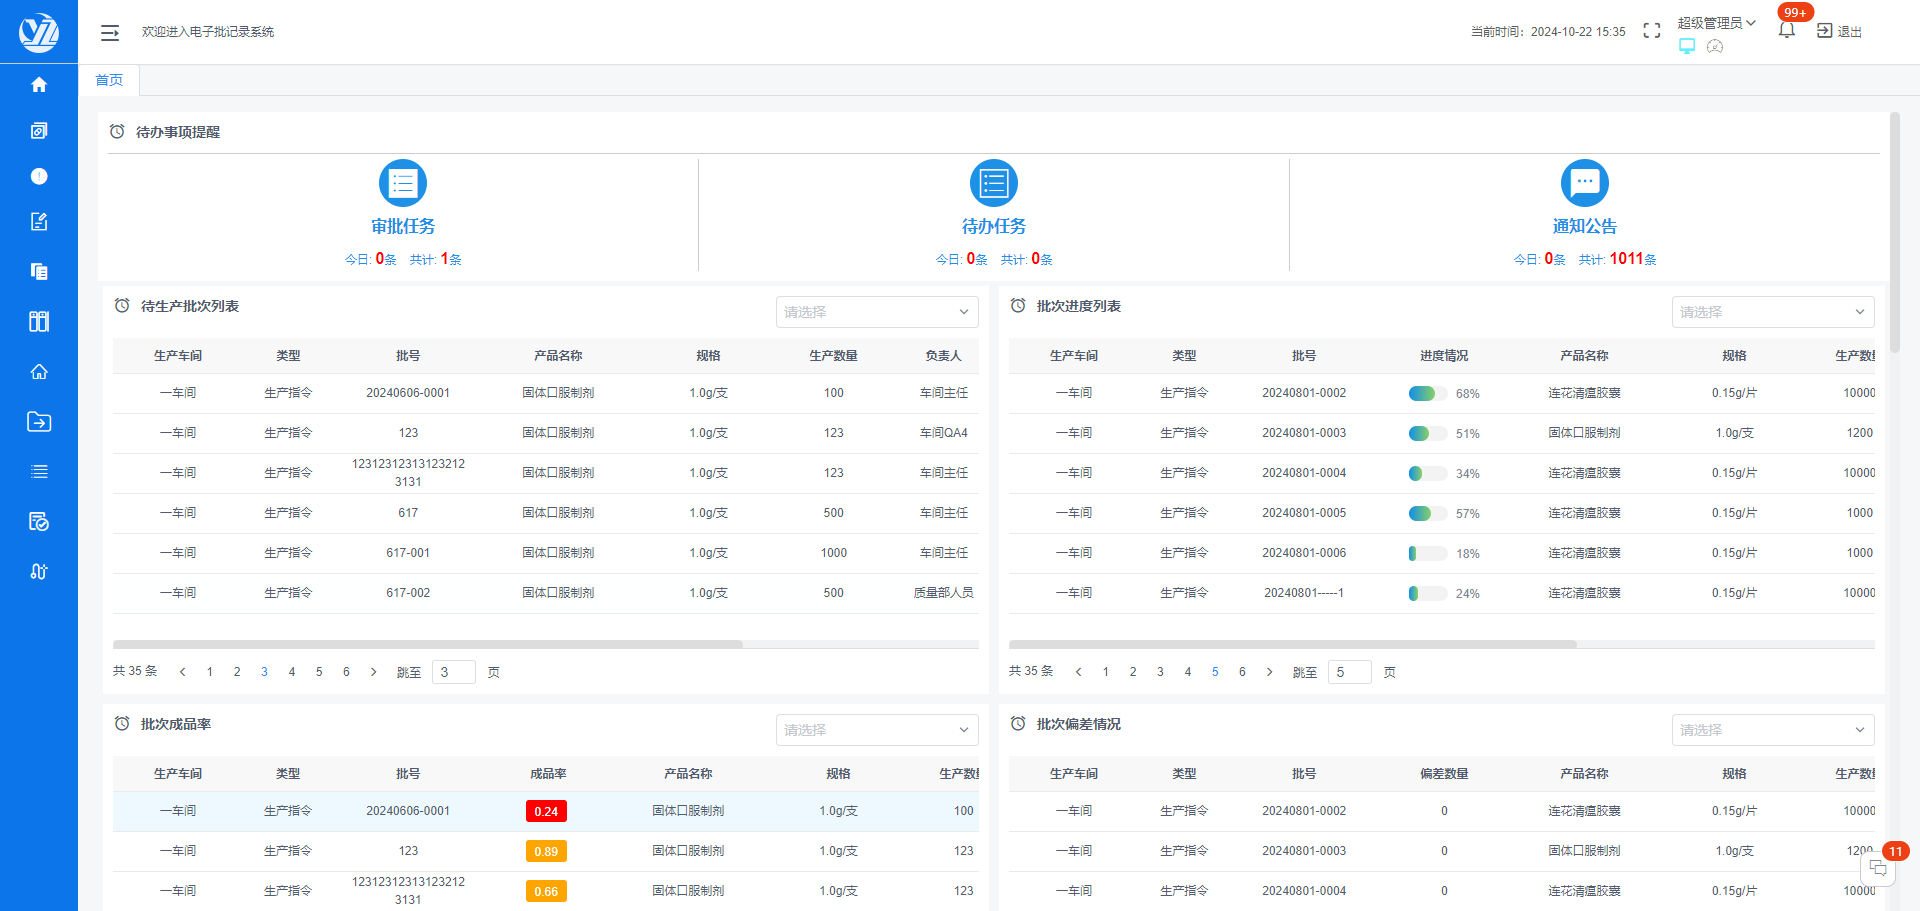Viewport: 1920px width, 911px height.
Task: Click the sidebar exclamation circle icon
Action: coord(39,176)
